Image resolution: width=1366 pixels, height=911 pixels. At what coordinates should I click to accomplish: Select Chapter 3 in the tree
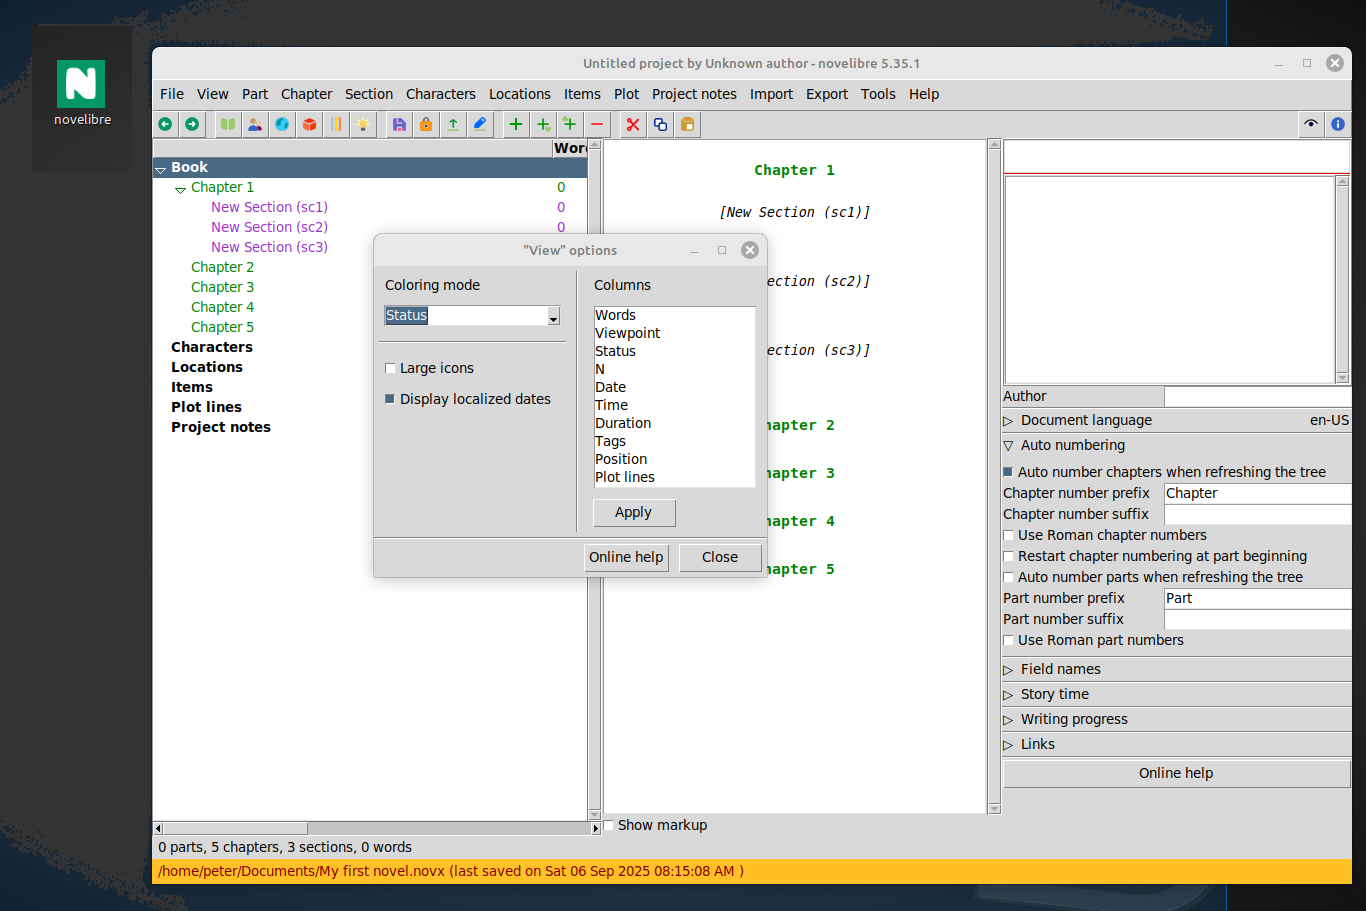(x=222, y=287)
